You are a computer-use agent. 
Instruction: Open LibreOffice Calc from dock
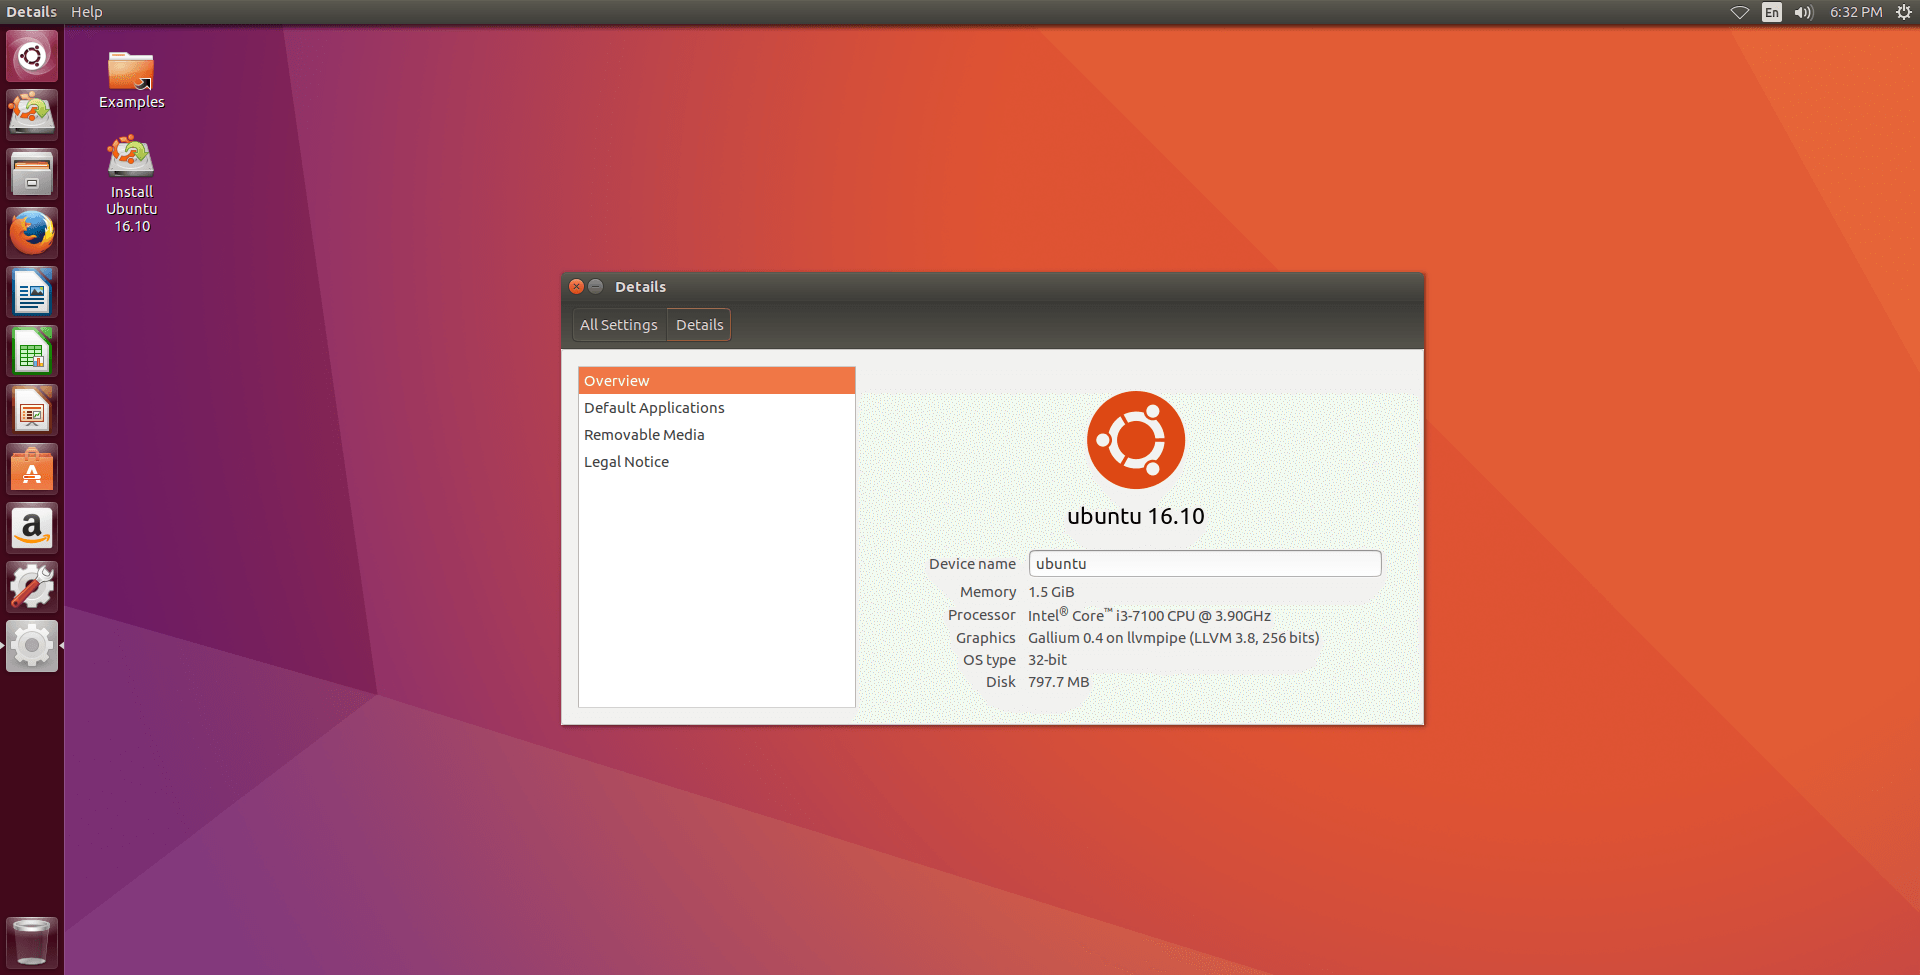tap(32, 351)
